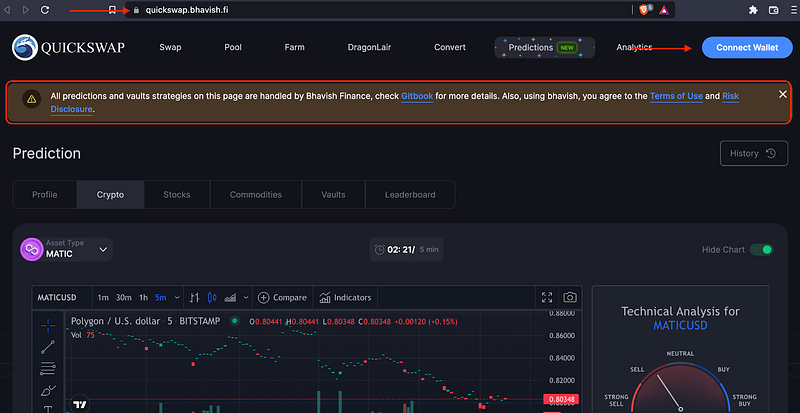Image resolution: width=800 pixels, height=413 pixels.
Task: Click the MATIC asset purple icon
Action: pos(32,250)
